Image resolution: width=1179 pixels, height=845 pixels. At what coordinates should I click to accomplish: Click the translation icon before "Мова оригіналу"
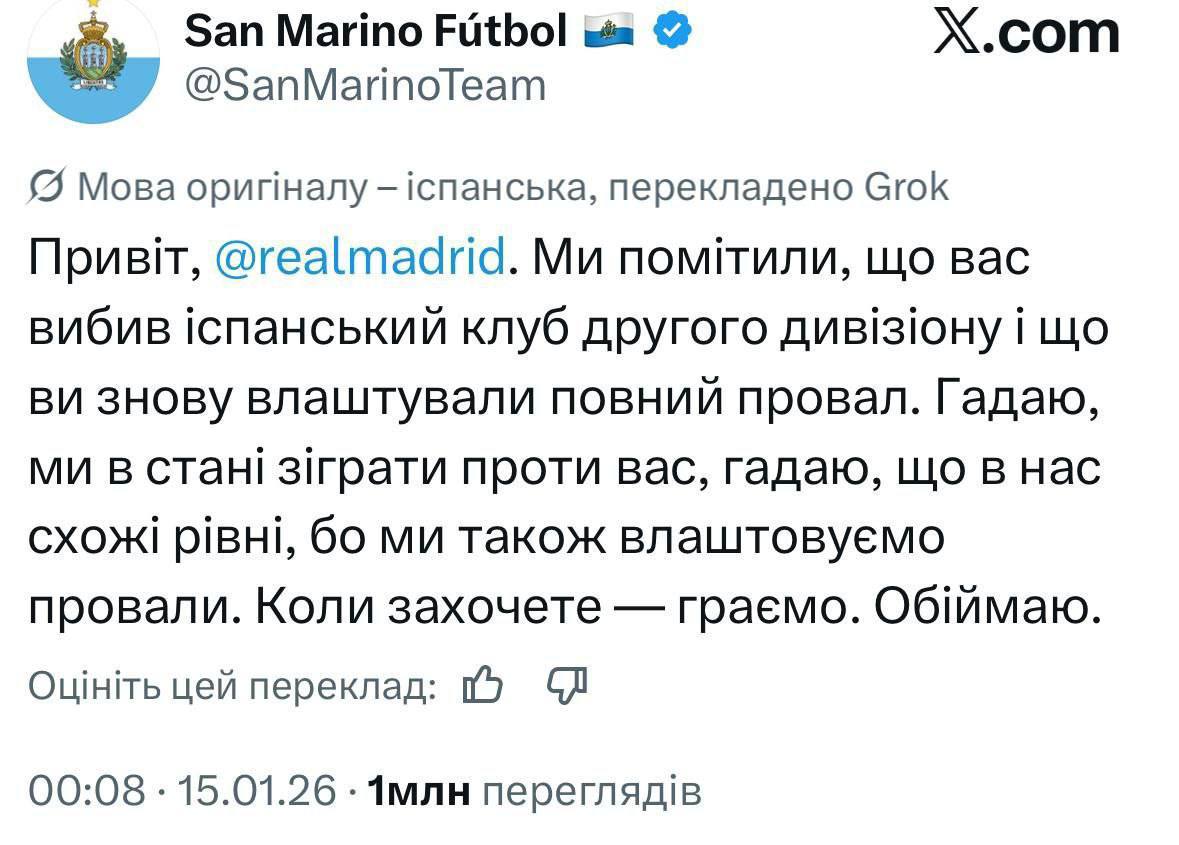pos(46,188)
